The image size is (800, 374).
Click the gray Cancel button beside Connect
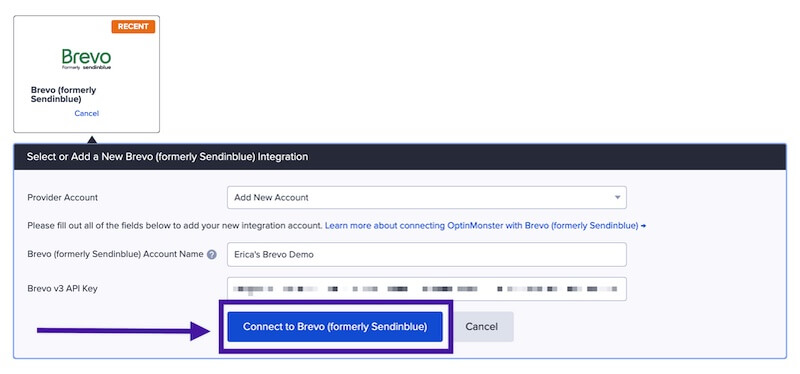pyautogui.click(x=482, y=327)
